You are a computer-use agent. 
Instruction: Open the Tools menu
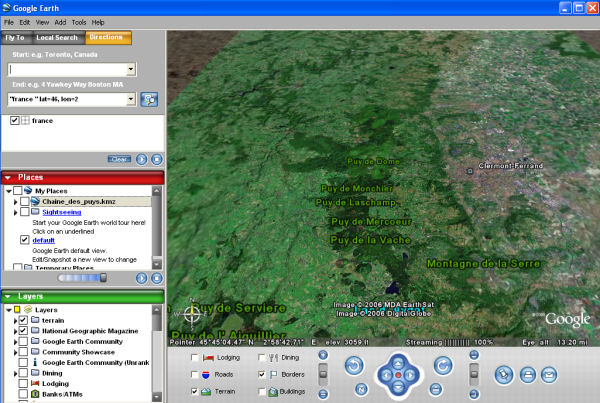click(79, 22)
